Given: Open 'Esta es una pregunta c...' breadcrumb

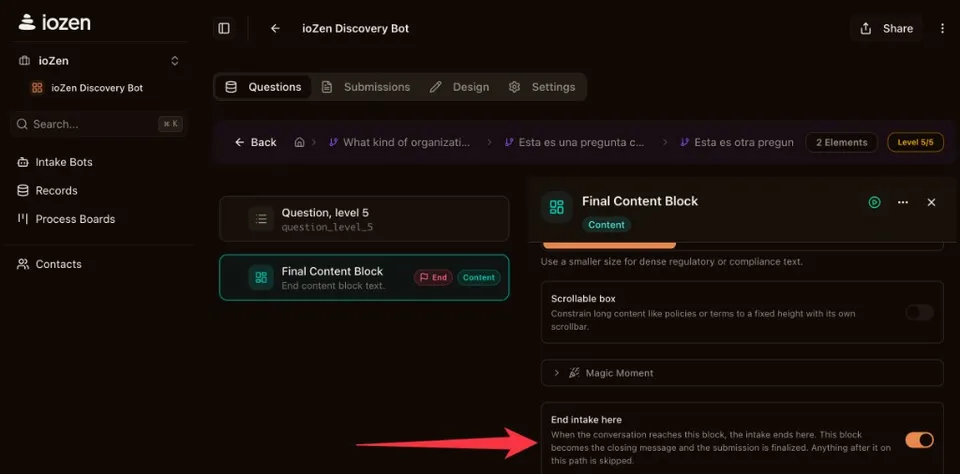Looking at the screenshot, I should click(574, 142).
